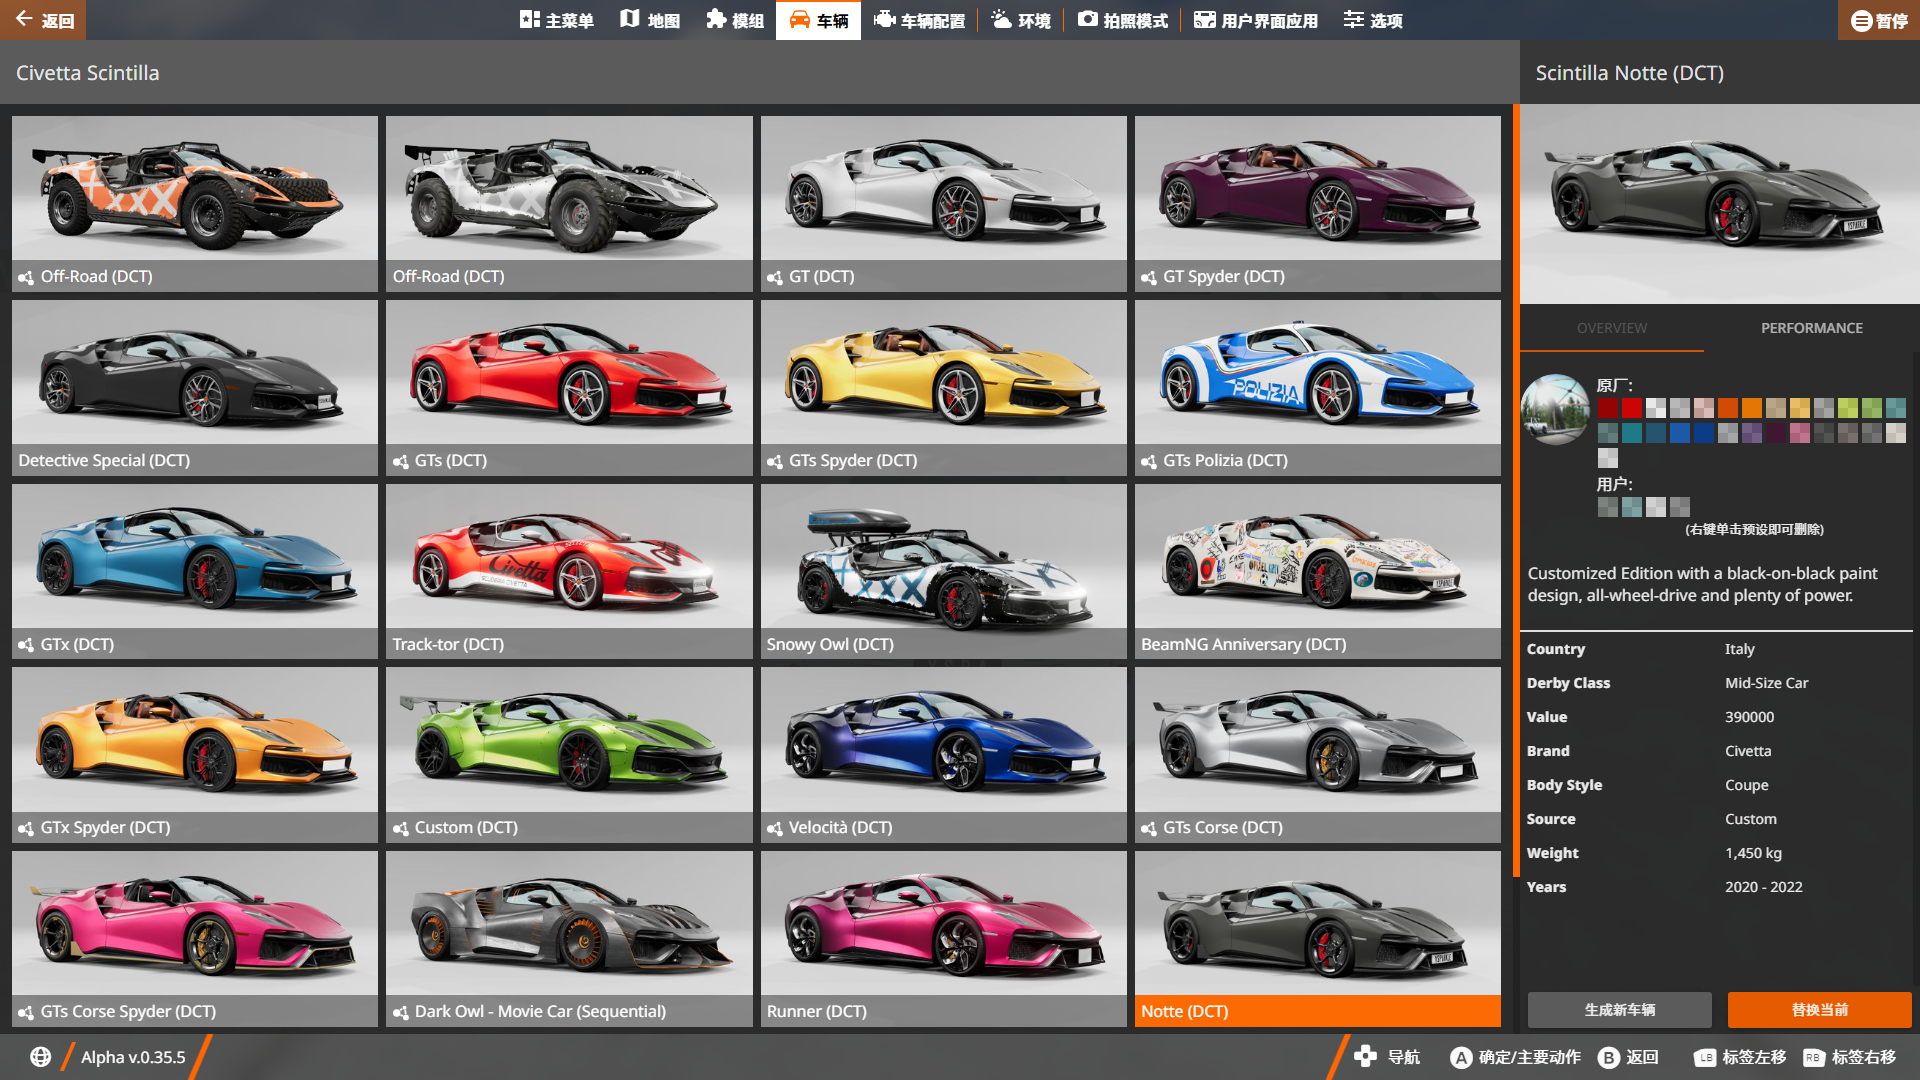Click config badge icon on GTs Polizia (DCT)
Viewport: 1920px width, 1080px height.
tap(1149, 461)
